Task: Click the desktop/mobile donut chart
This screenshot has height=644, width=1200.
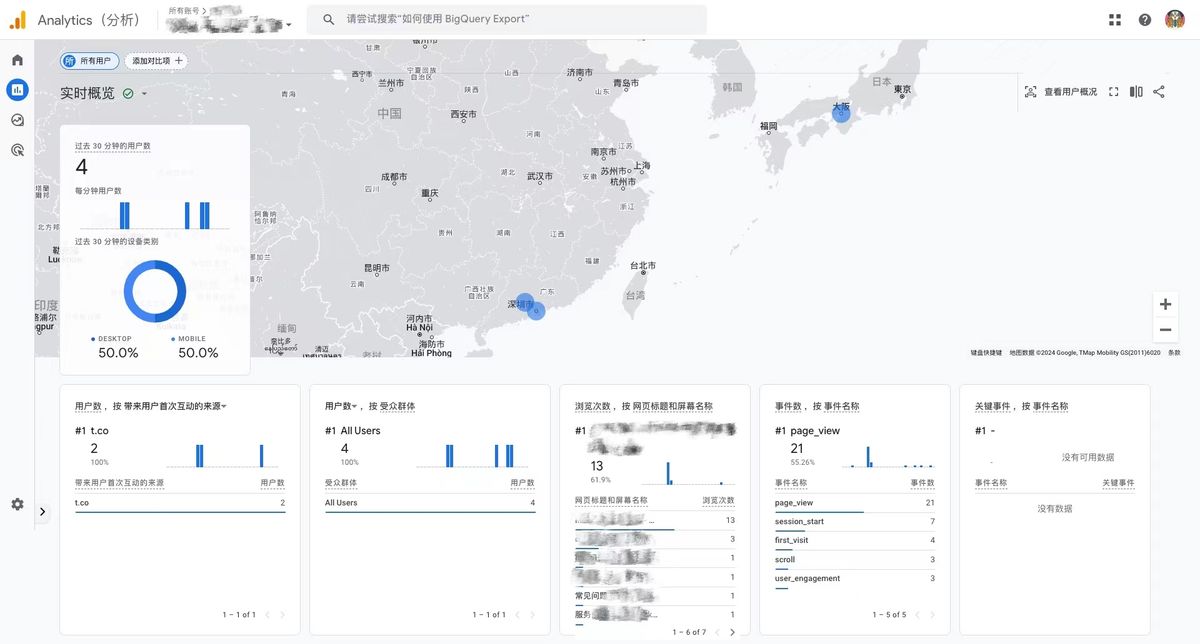Action: (155, 292)
